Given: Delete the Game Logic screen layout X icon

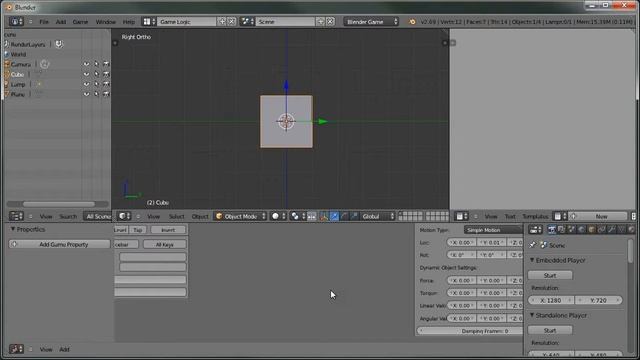Looking at the screenshot, I should tap(231, 22).
